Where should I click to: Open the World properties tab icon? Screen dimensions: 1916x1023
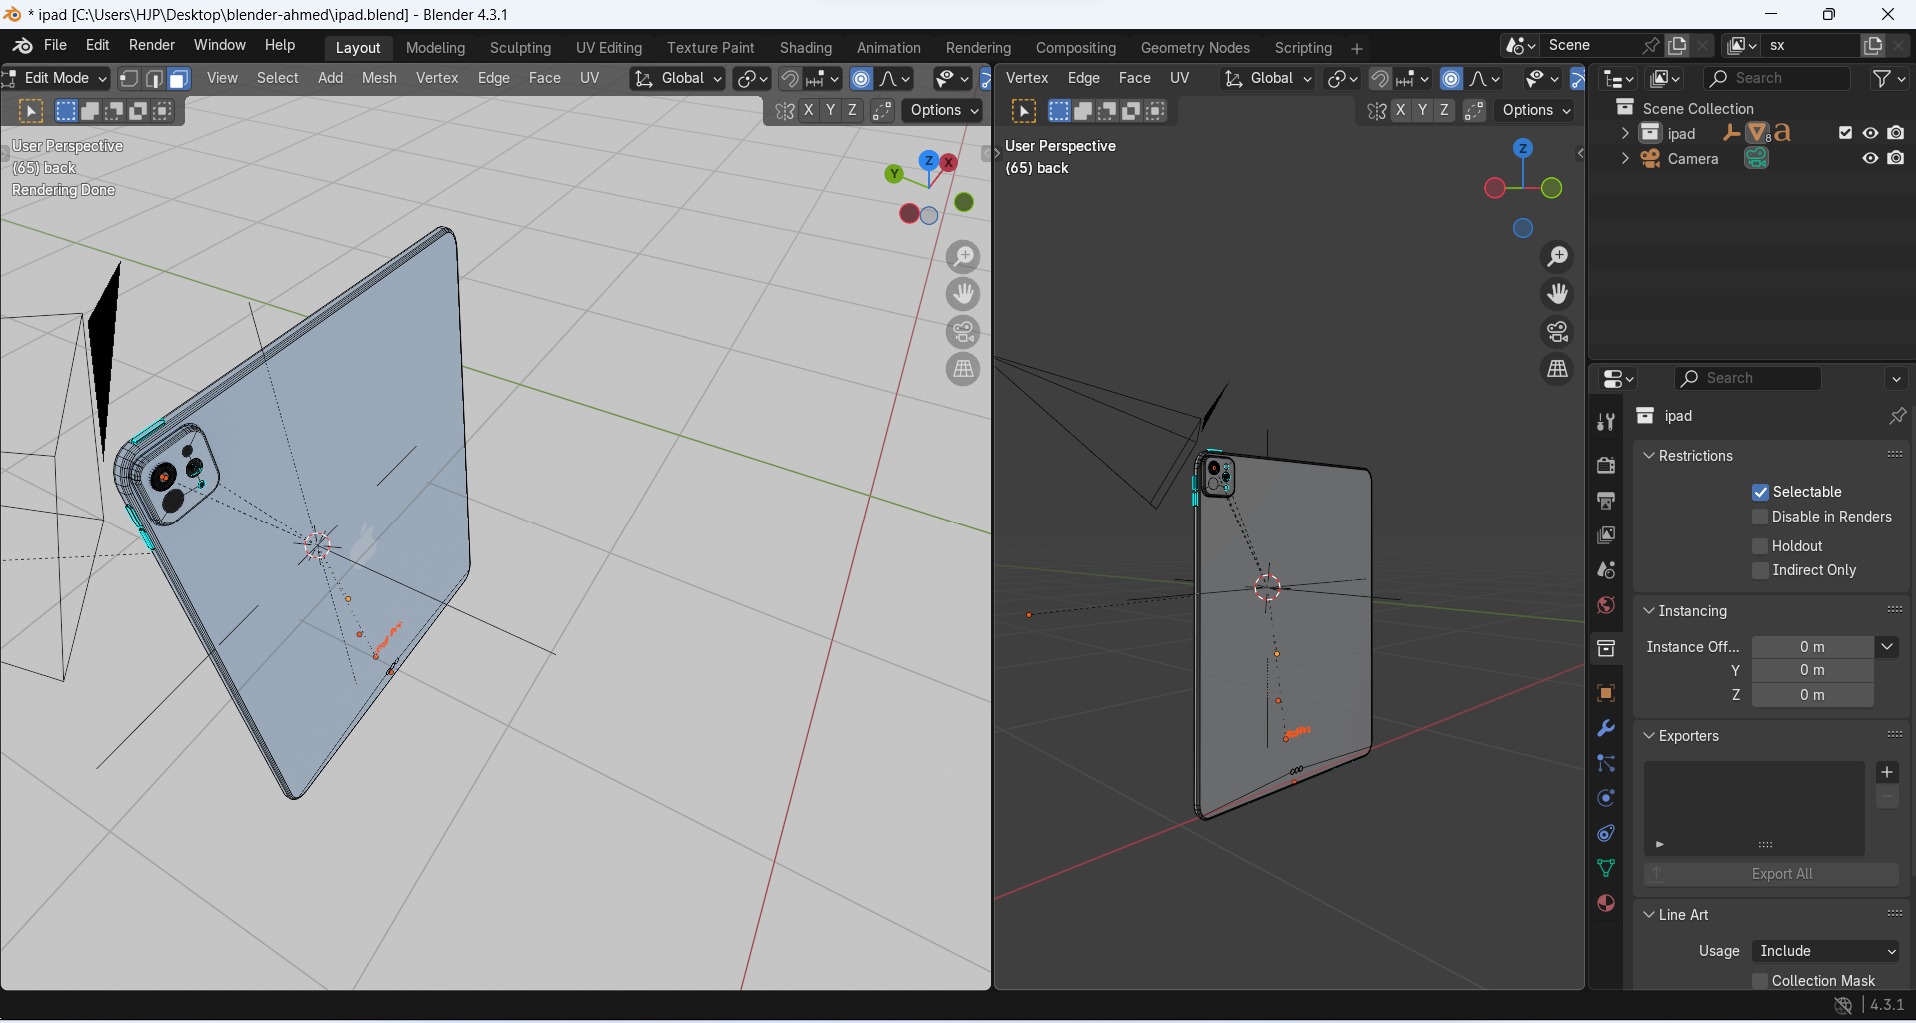point(1606,606)
